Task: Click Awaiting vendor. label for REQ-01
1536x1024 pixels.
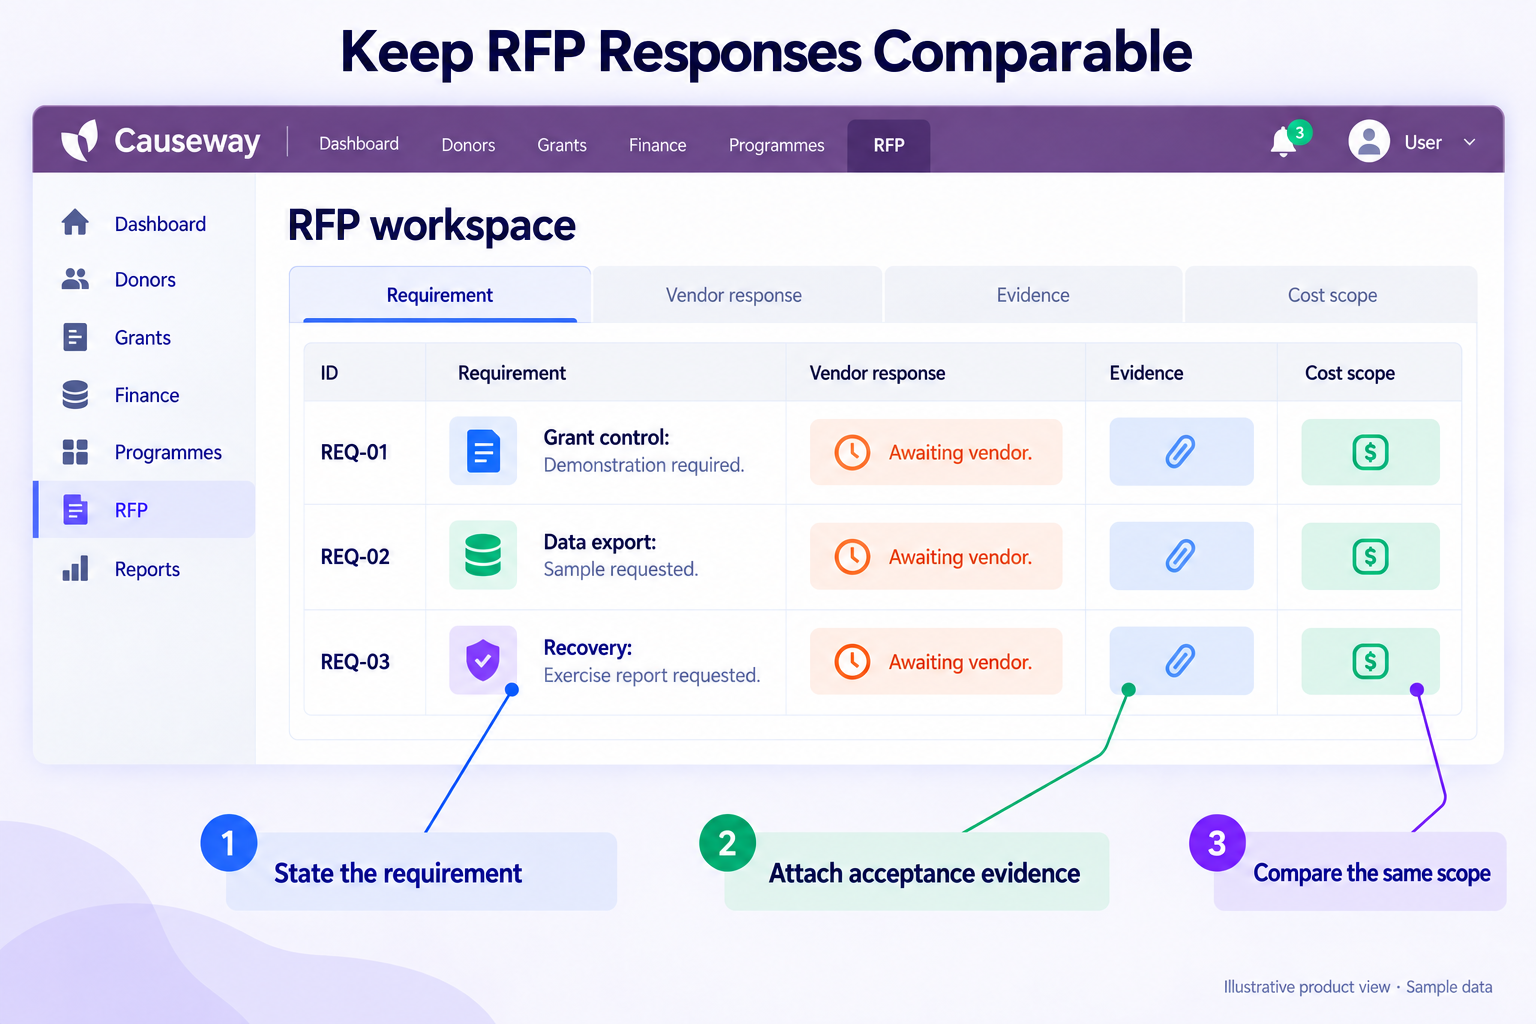Action: [960, 453]
